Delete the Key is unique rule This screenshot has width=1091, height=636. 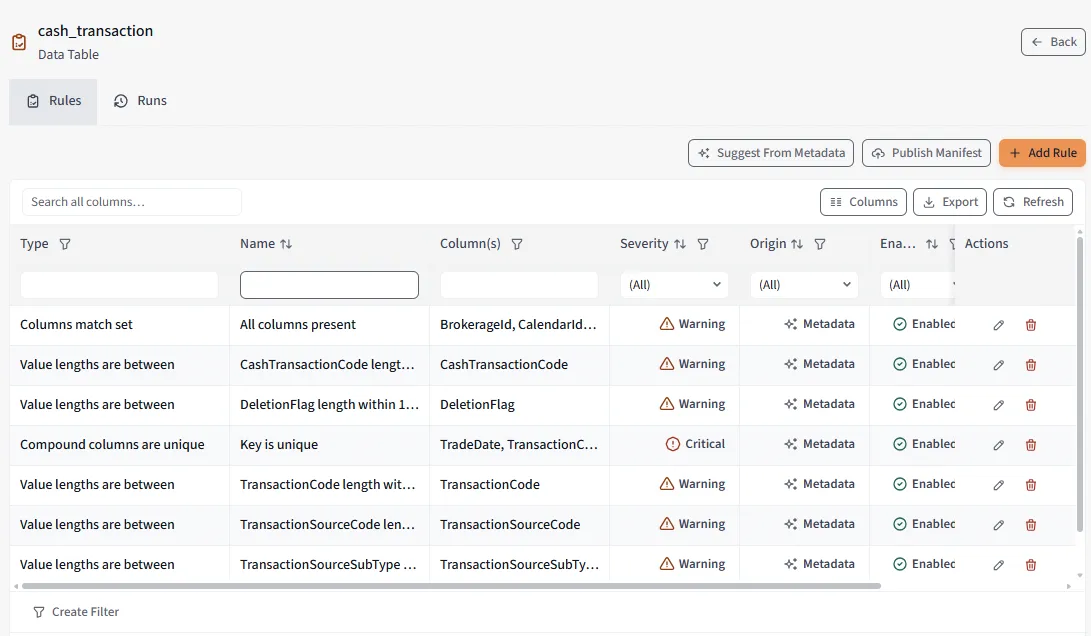(1031, 445)
